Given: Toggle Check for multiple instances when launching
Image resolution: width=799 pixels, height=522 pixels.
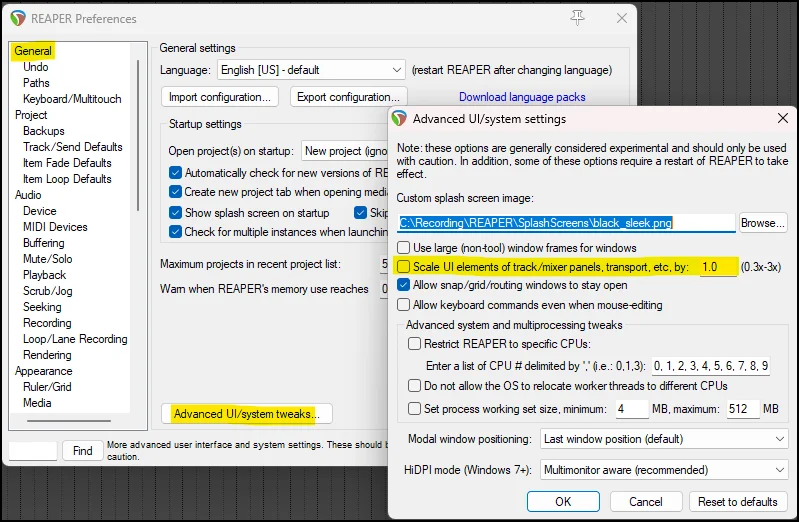Looking at the screenshot, I should 175,232.
